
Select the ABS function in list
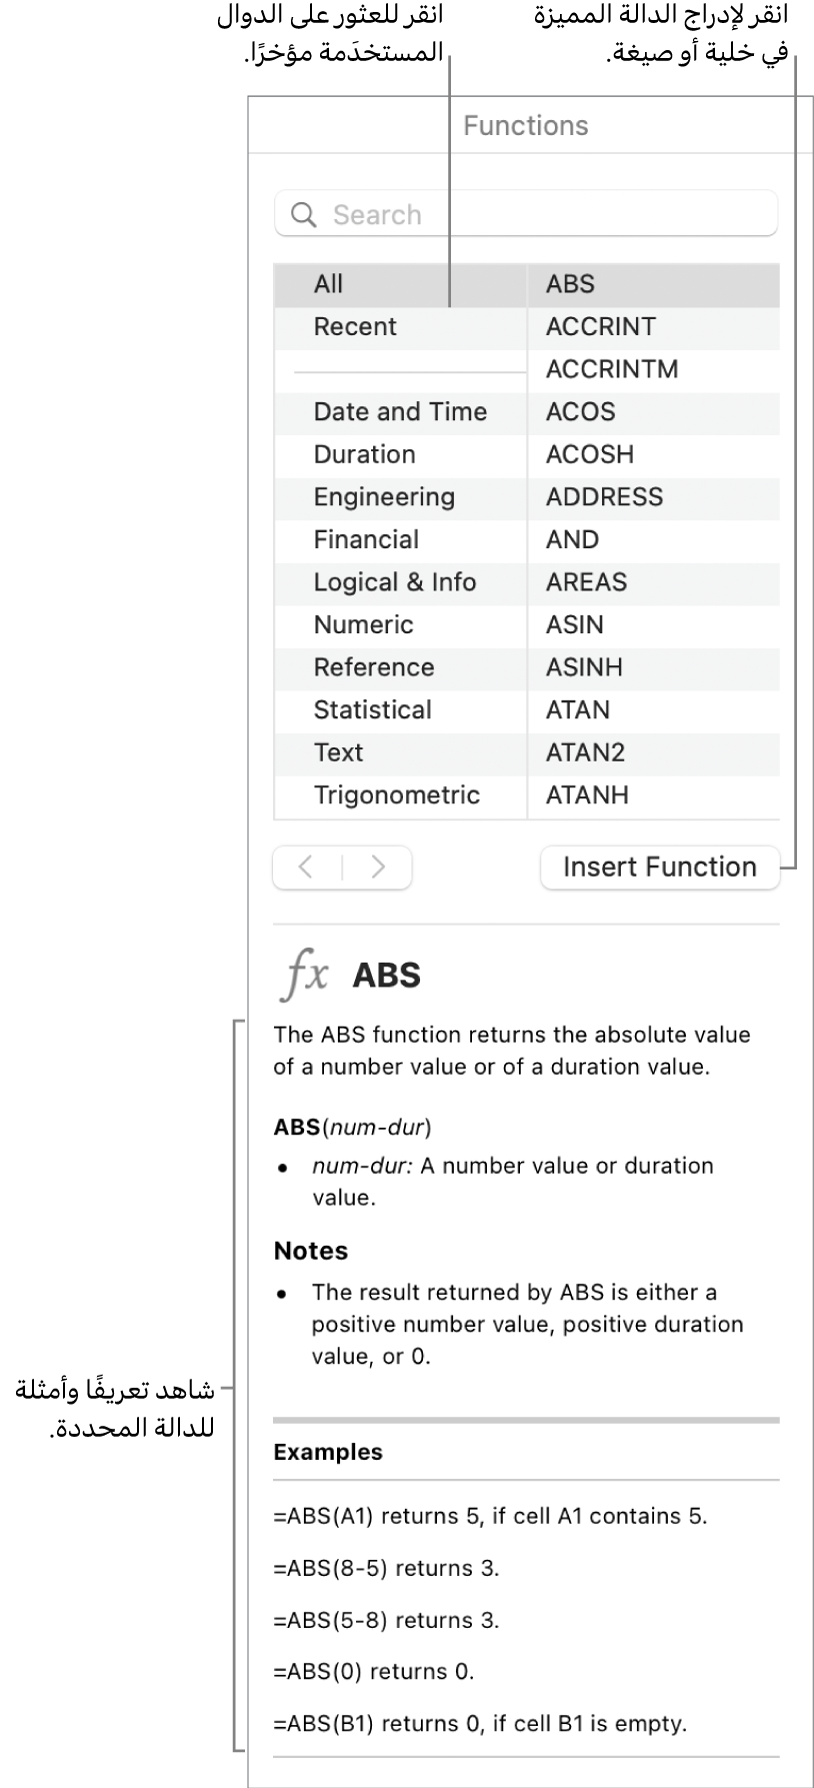point(570,284)
